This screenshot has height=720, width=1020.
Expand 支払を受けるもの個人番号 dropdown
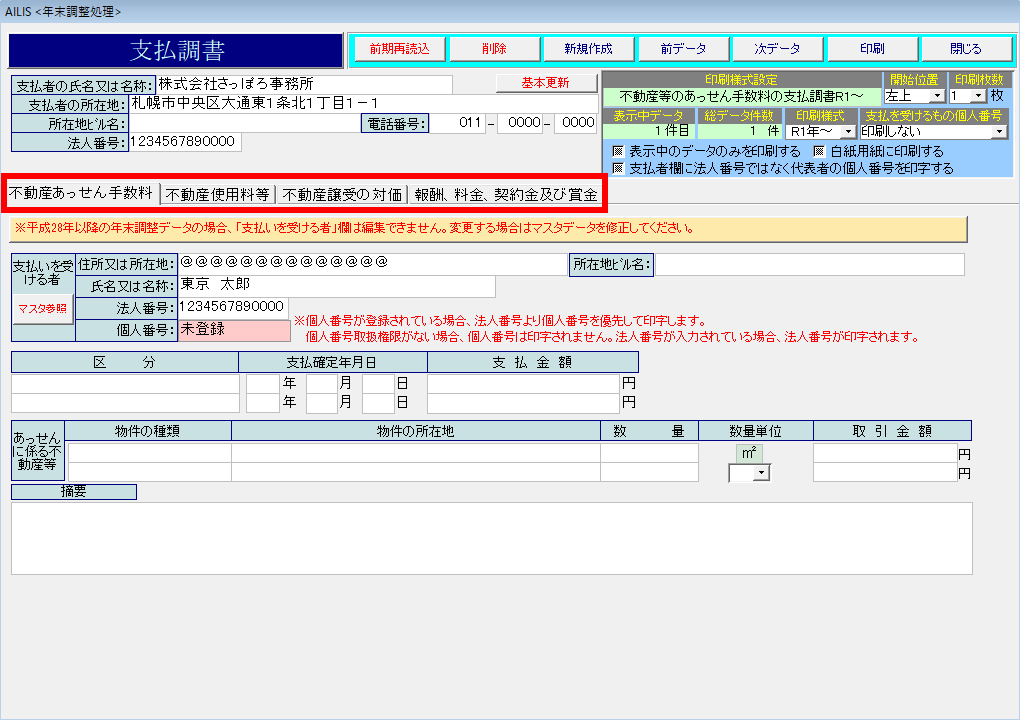(998, 131)
